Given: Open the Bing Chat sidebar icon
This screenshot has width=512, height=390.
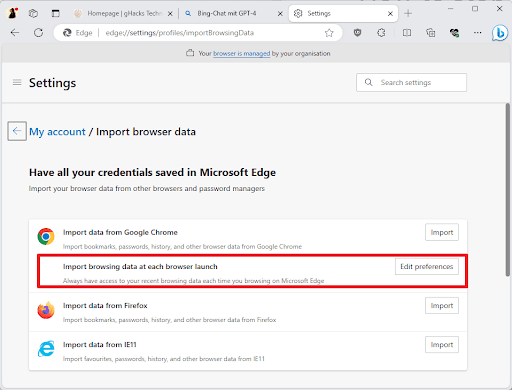Looking at the screenshot, I should (x=500, y=33).
